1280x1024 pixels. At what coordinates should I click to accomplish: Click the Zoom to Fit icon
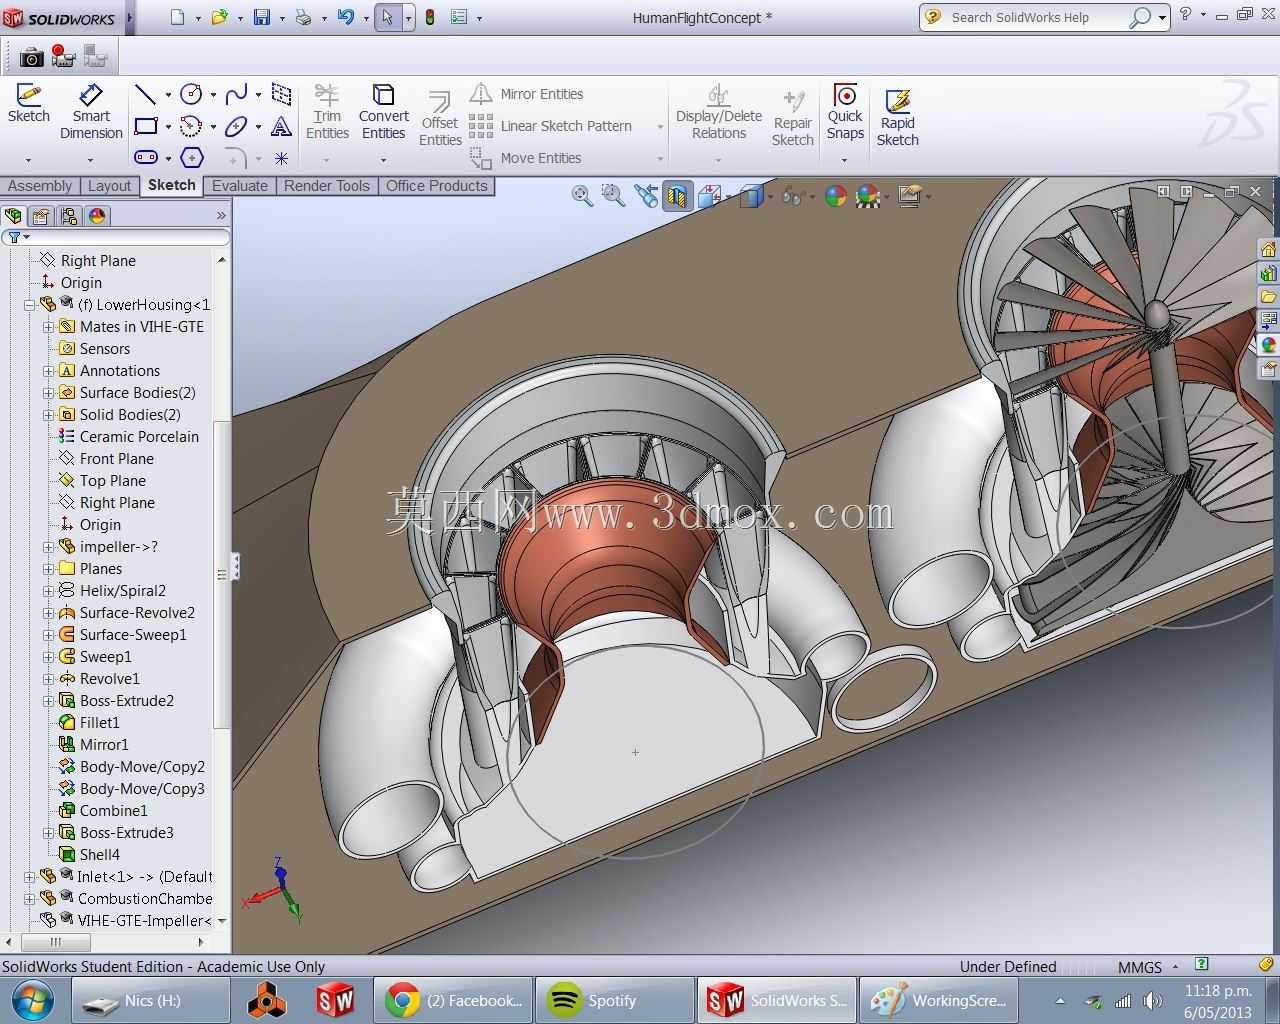pyautogui.click(x=582, y=196)
